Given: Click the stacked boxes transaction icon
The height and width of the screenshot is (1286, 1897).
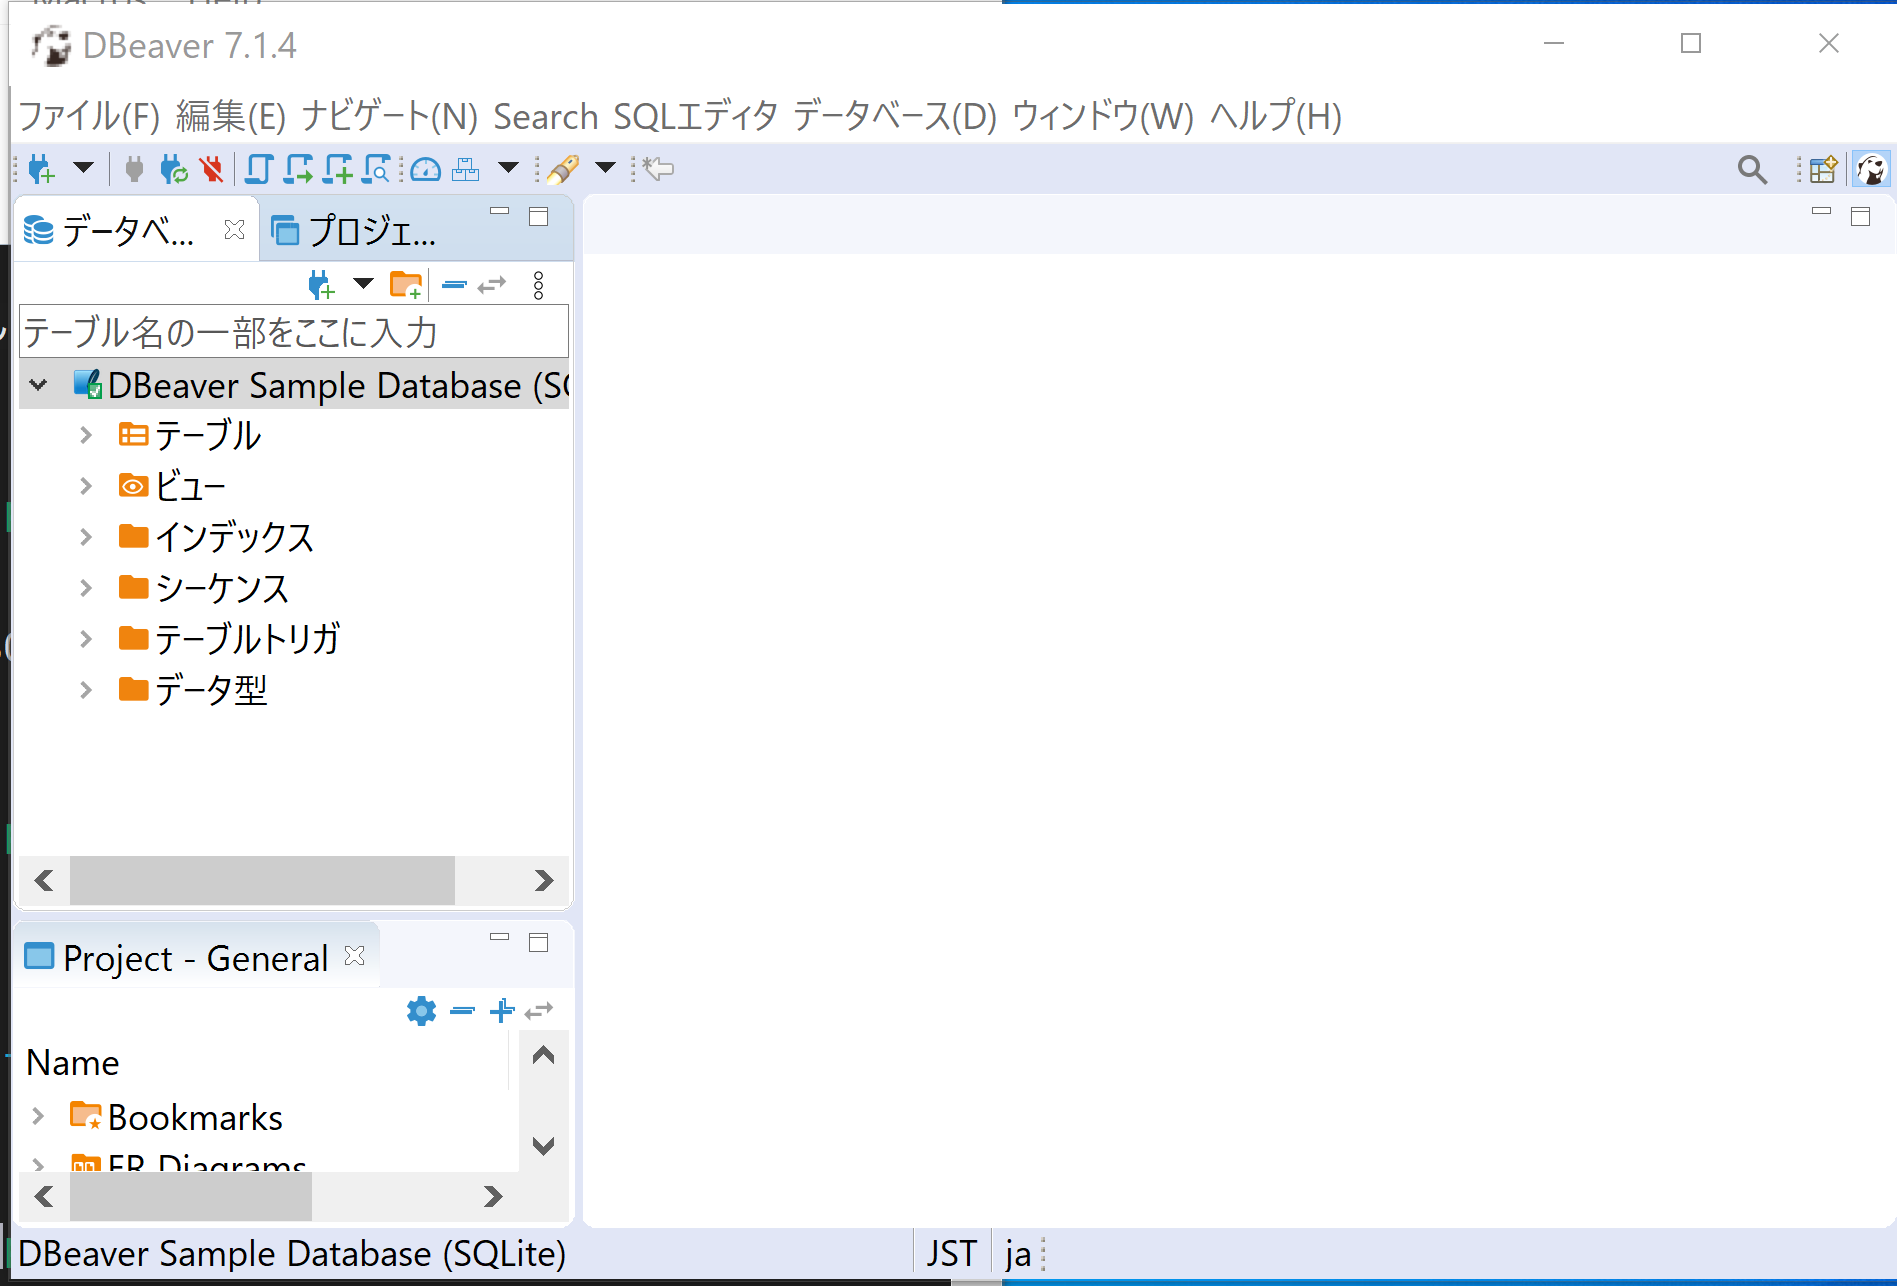Looking at the screenshot, I should coord(465,169).
